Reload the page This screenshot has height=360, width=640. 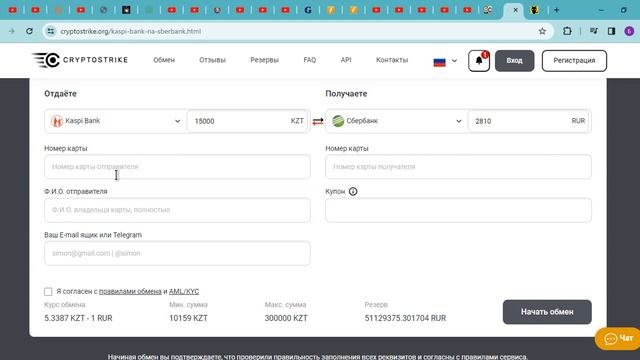(x=29, y=31)
